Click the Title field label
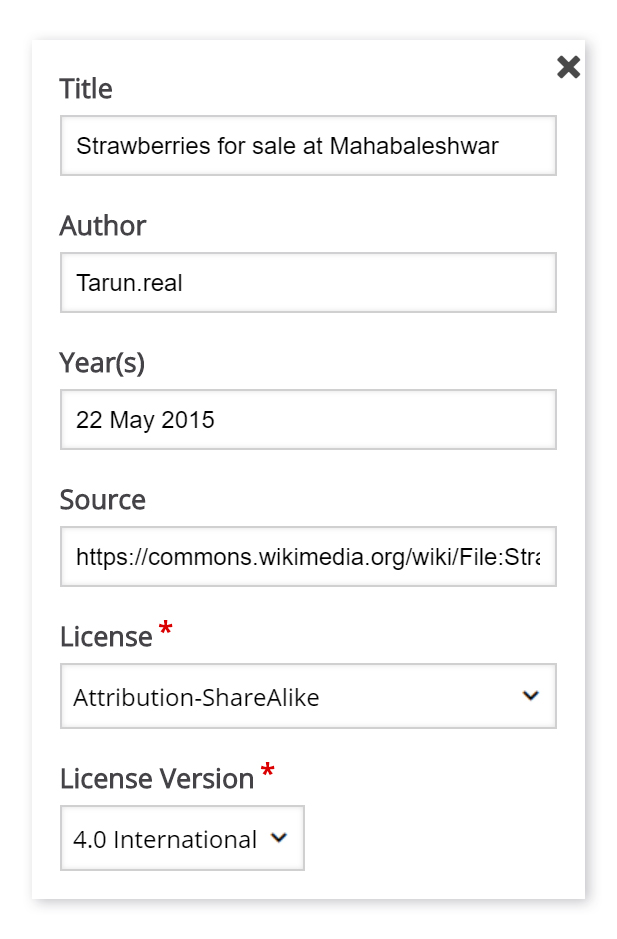The width and height of the screenshot is (617, 939). click(x=86, y=89)
